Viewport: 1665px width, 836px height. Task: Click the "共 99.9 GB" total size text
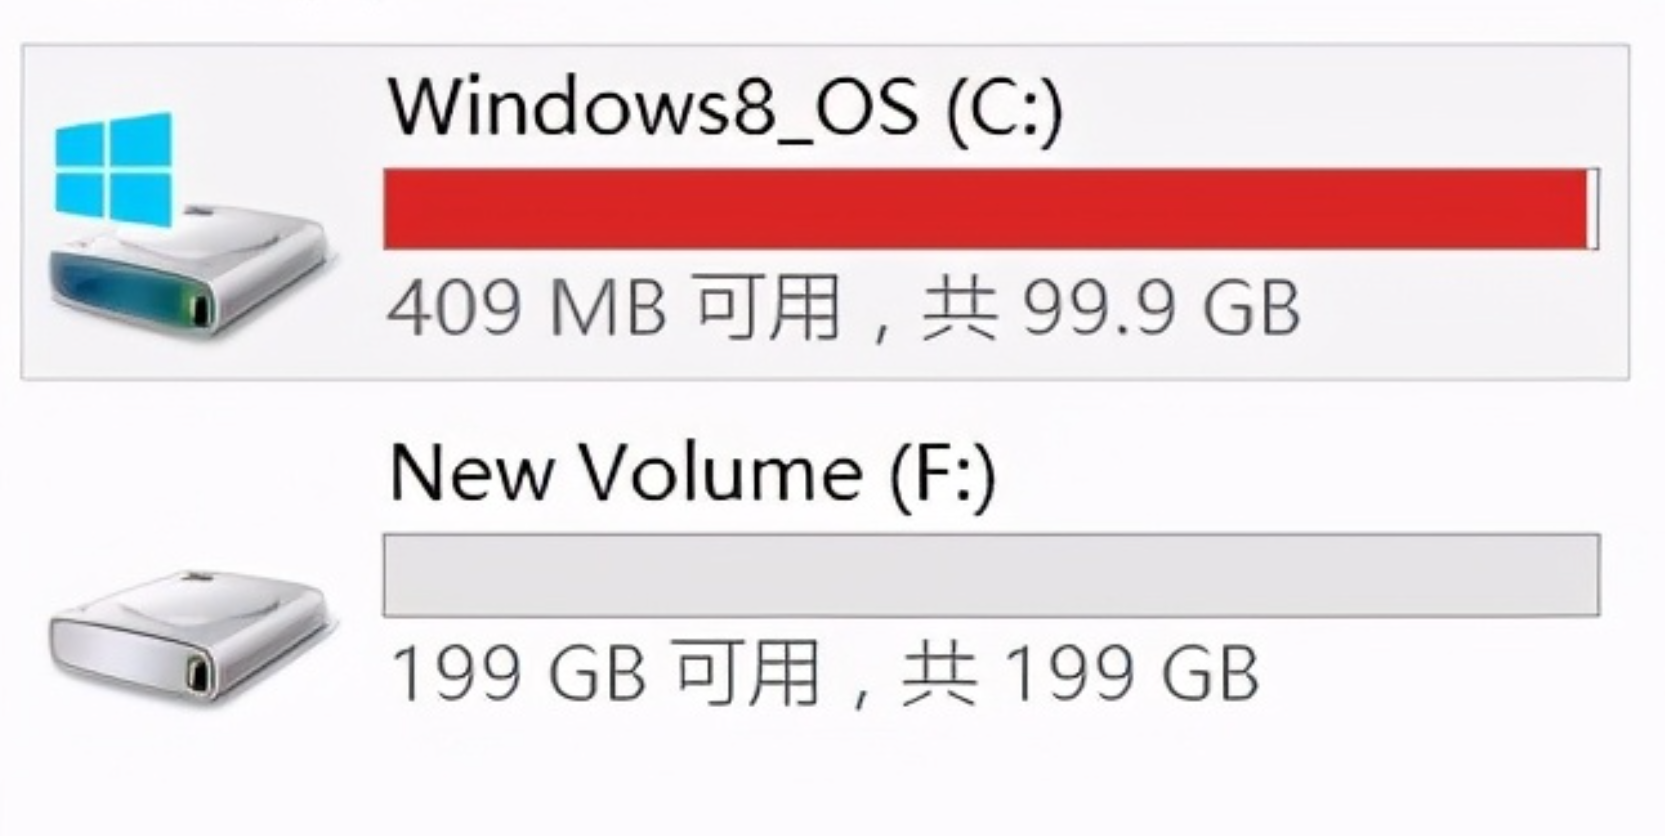click(1110, 308)
